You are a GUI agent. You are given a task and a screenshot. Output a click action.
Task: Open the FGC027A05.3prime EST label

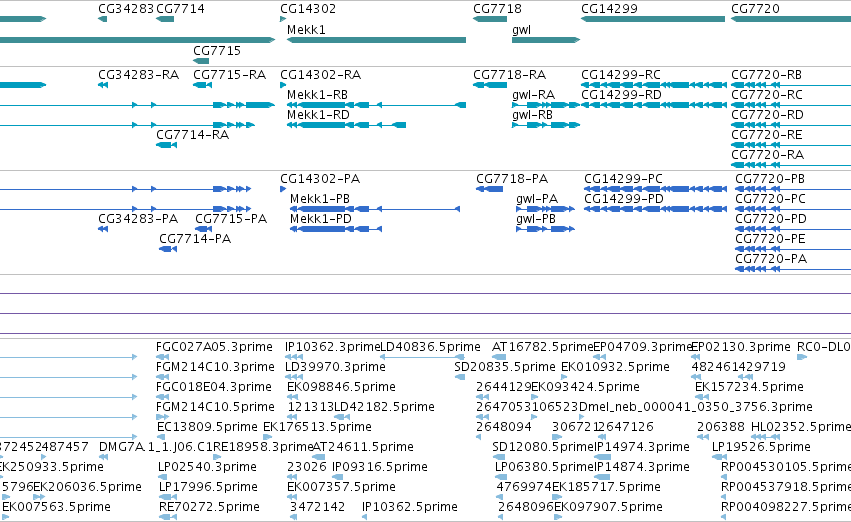coord(214,347)
